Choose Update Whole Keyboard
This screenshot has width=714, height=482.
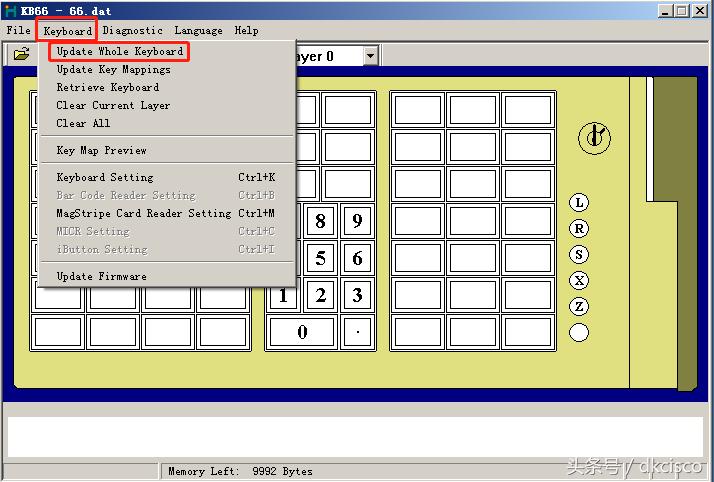coord(120,51)
